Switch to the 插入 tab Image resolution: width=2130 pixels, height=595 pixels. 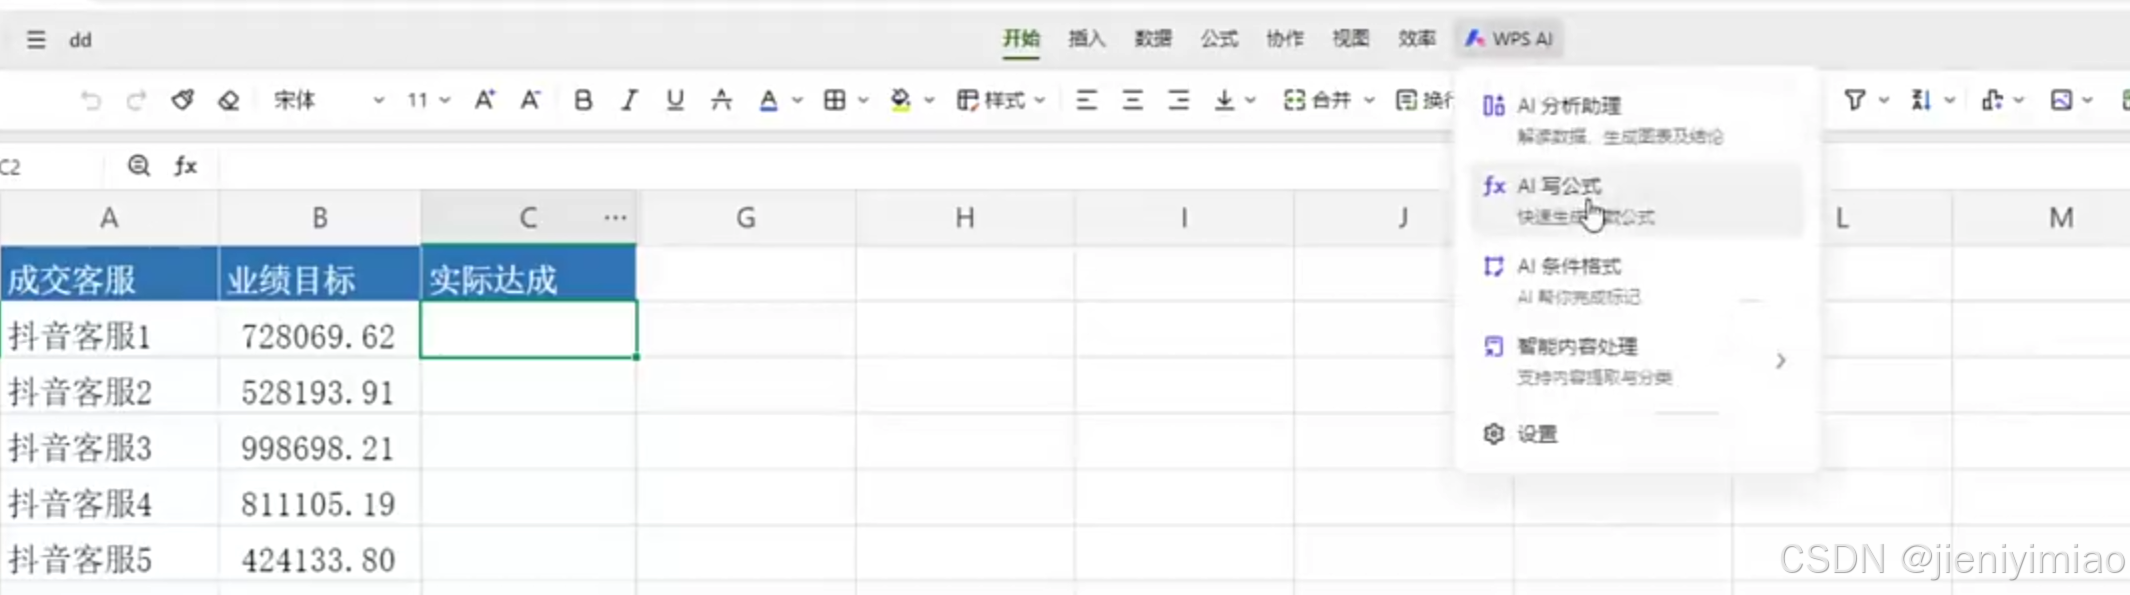coord(1087,39)
